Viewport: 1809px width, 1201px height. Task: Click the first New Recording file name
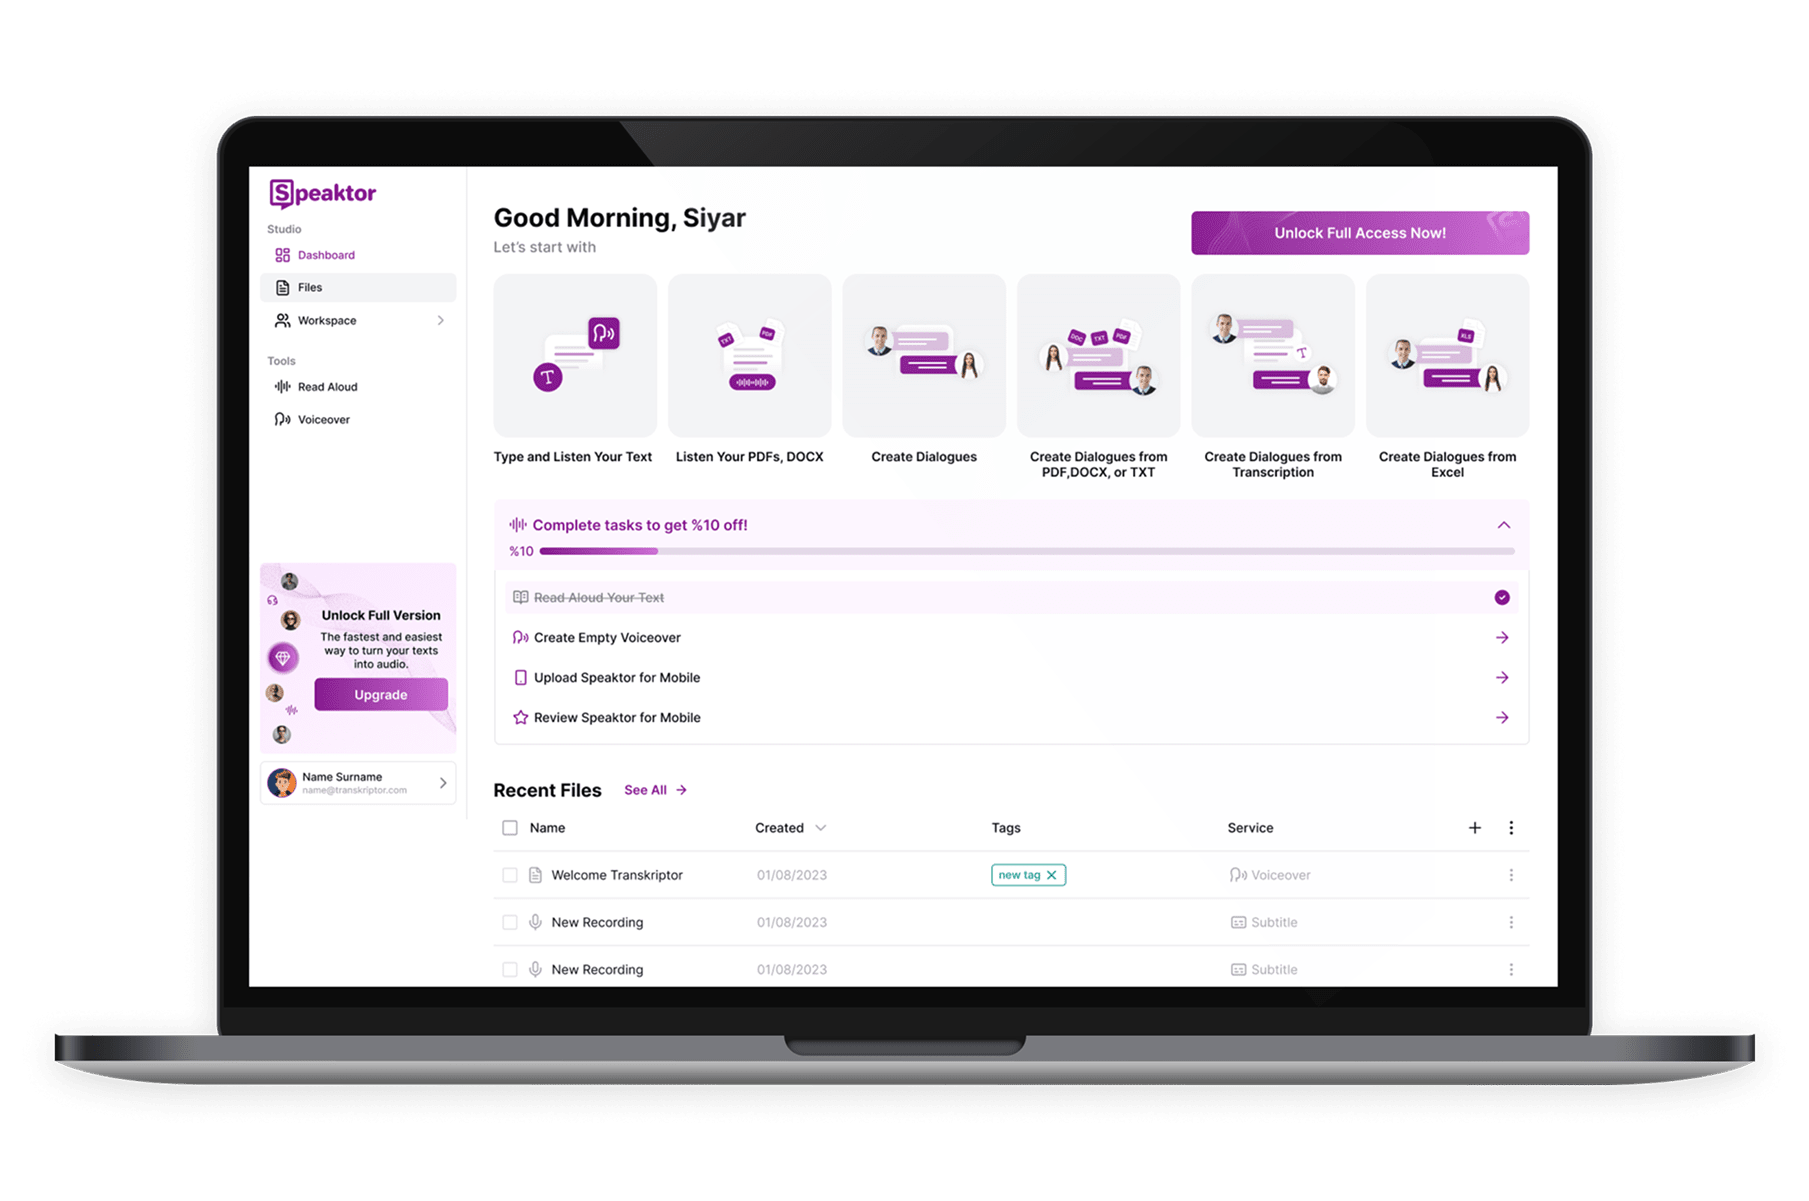597,922
